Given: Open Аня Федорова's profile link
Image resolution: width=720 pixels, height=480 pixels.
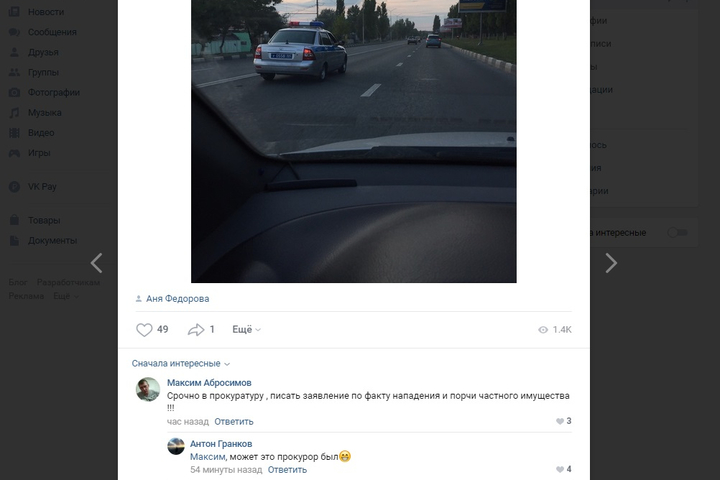Looking at the screenshot, I should (177, 299).
